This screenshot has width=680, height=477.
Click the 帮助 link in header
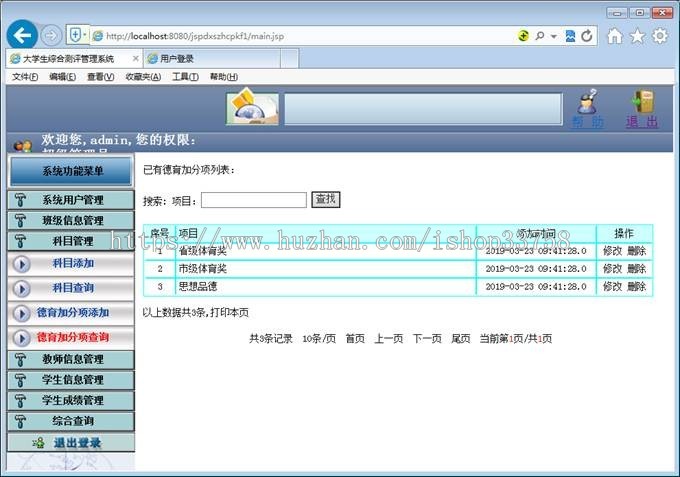[x=588, y=122]
